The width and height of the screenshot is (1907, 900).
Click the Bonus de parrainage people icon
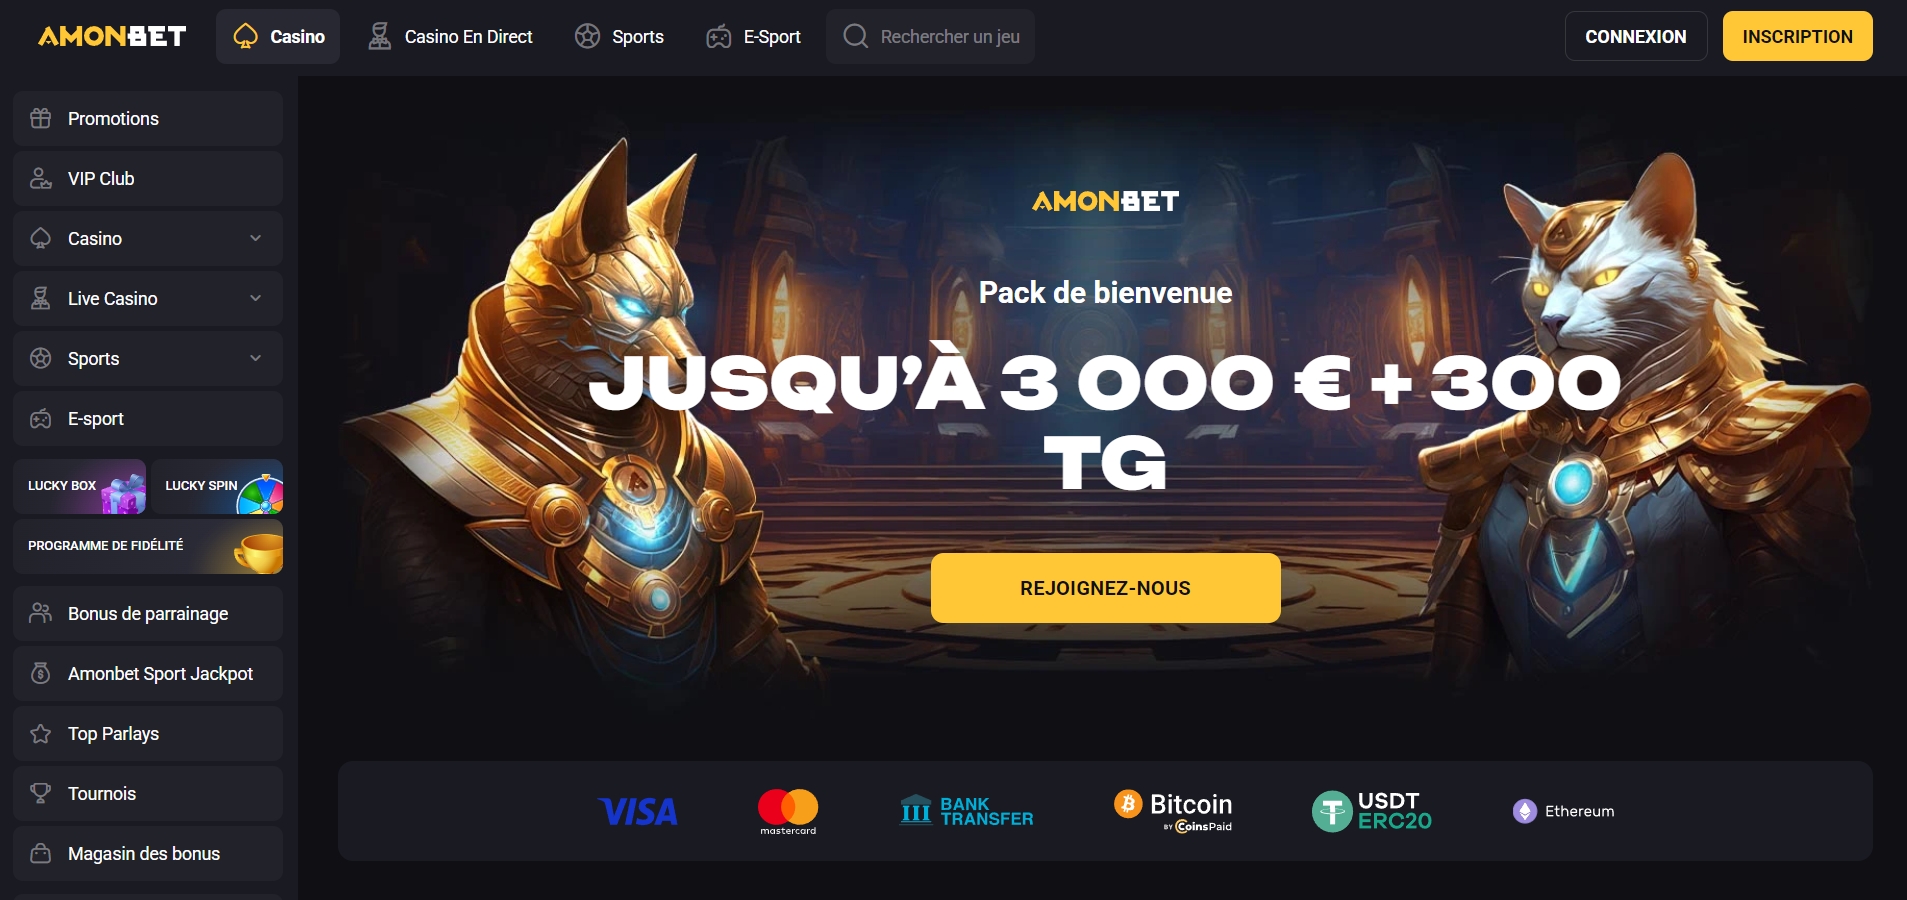click(x=40, y=613)
